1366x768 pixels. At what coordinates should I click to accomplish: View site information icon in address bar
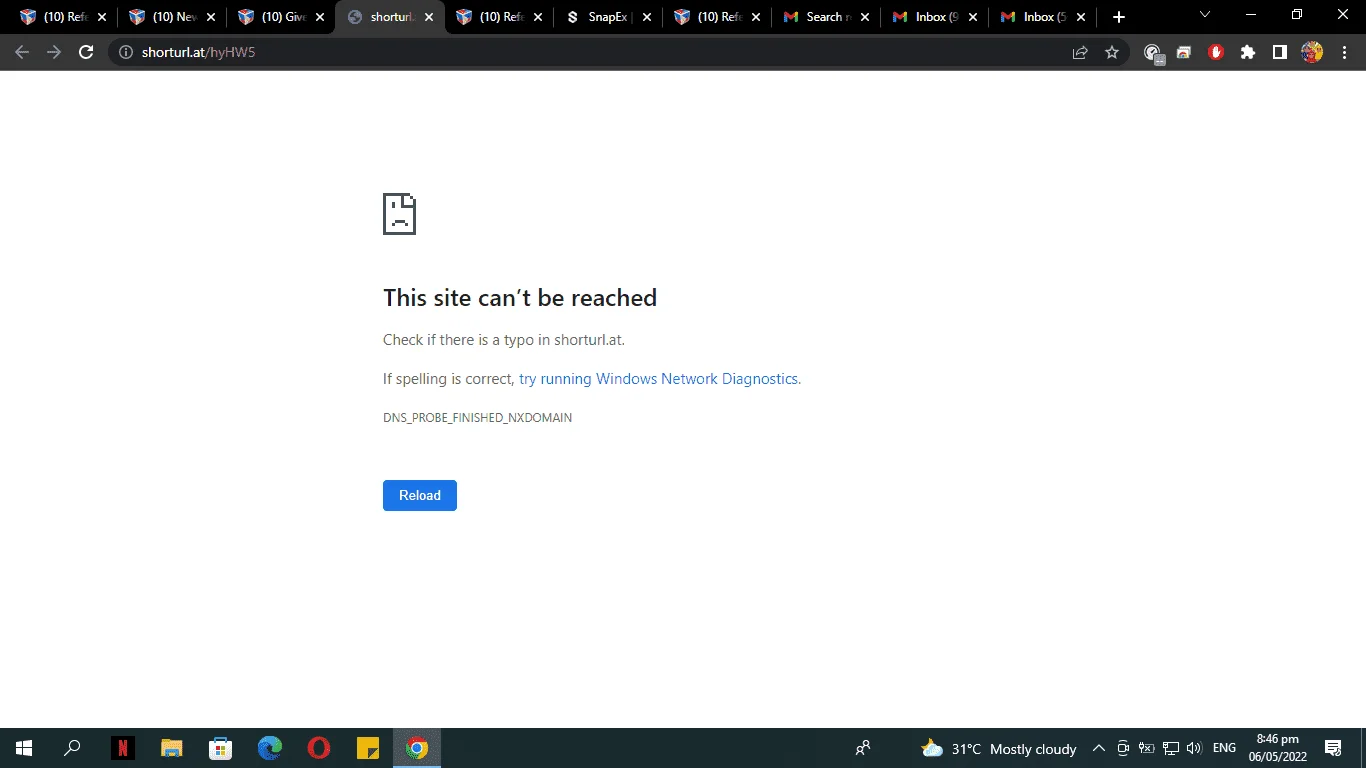(126, 52)
